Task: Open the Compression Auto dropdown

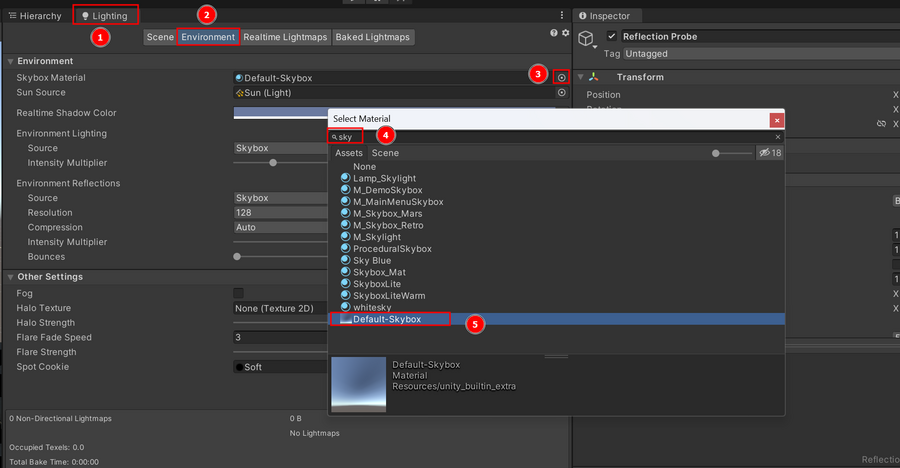Action: (281, 227)
